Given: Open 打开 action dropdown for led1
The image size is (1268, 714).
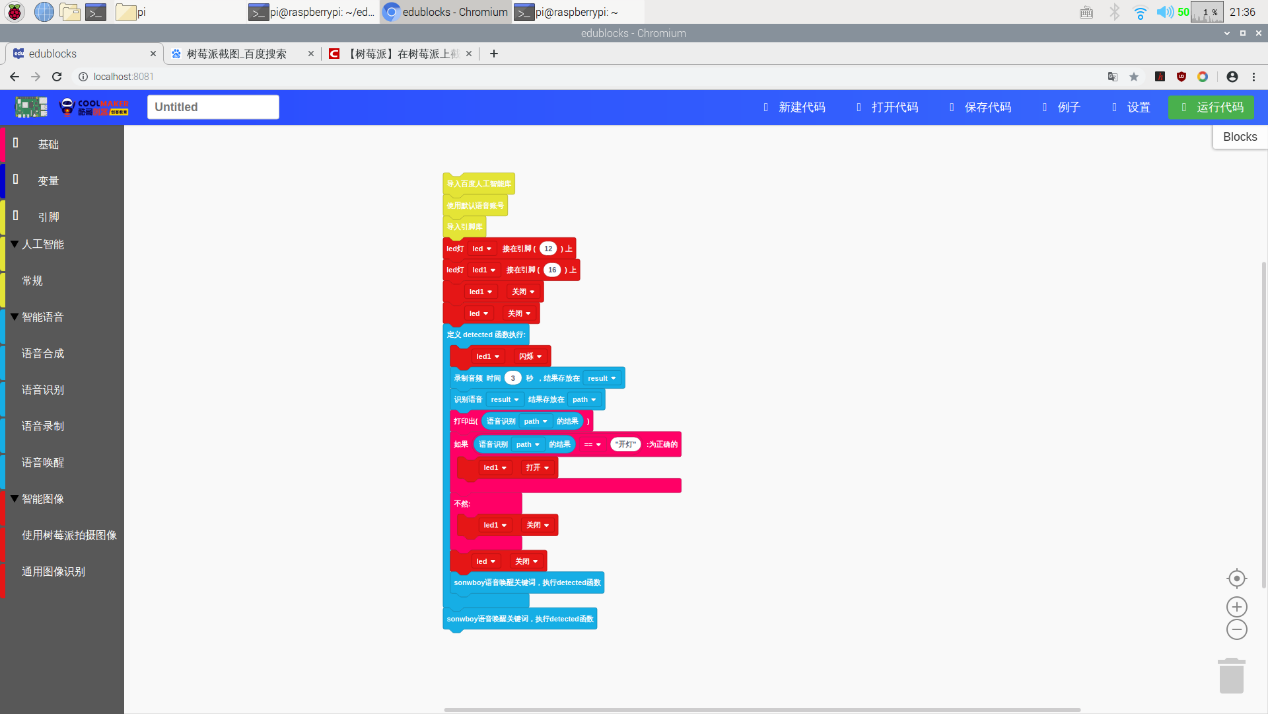Looking at the screenshot, I should 537,467.
